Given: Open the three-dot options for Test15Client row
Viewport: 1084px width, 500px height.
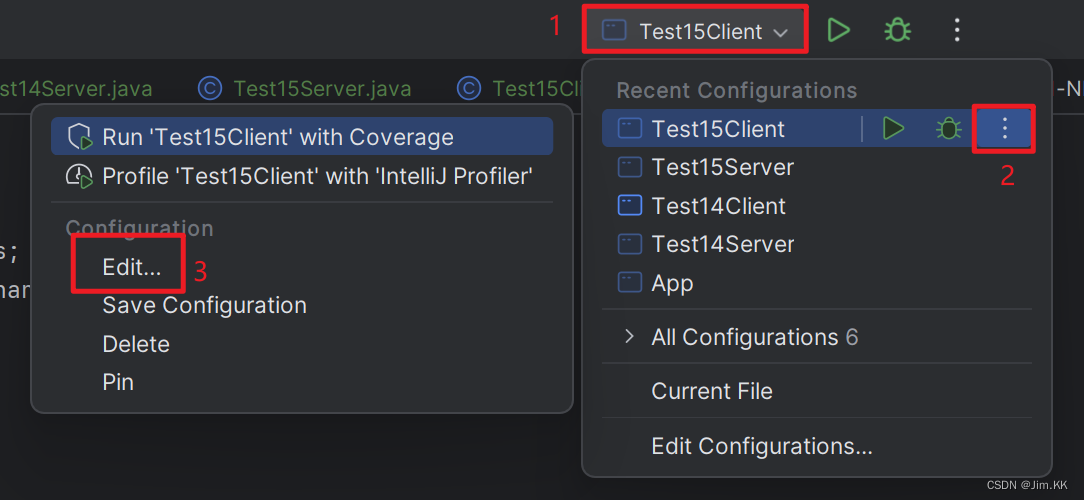Looking at the screenshot, I should (1005, 129).
